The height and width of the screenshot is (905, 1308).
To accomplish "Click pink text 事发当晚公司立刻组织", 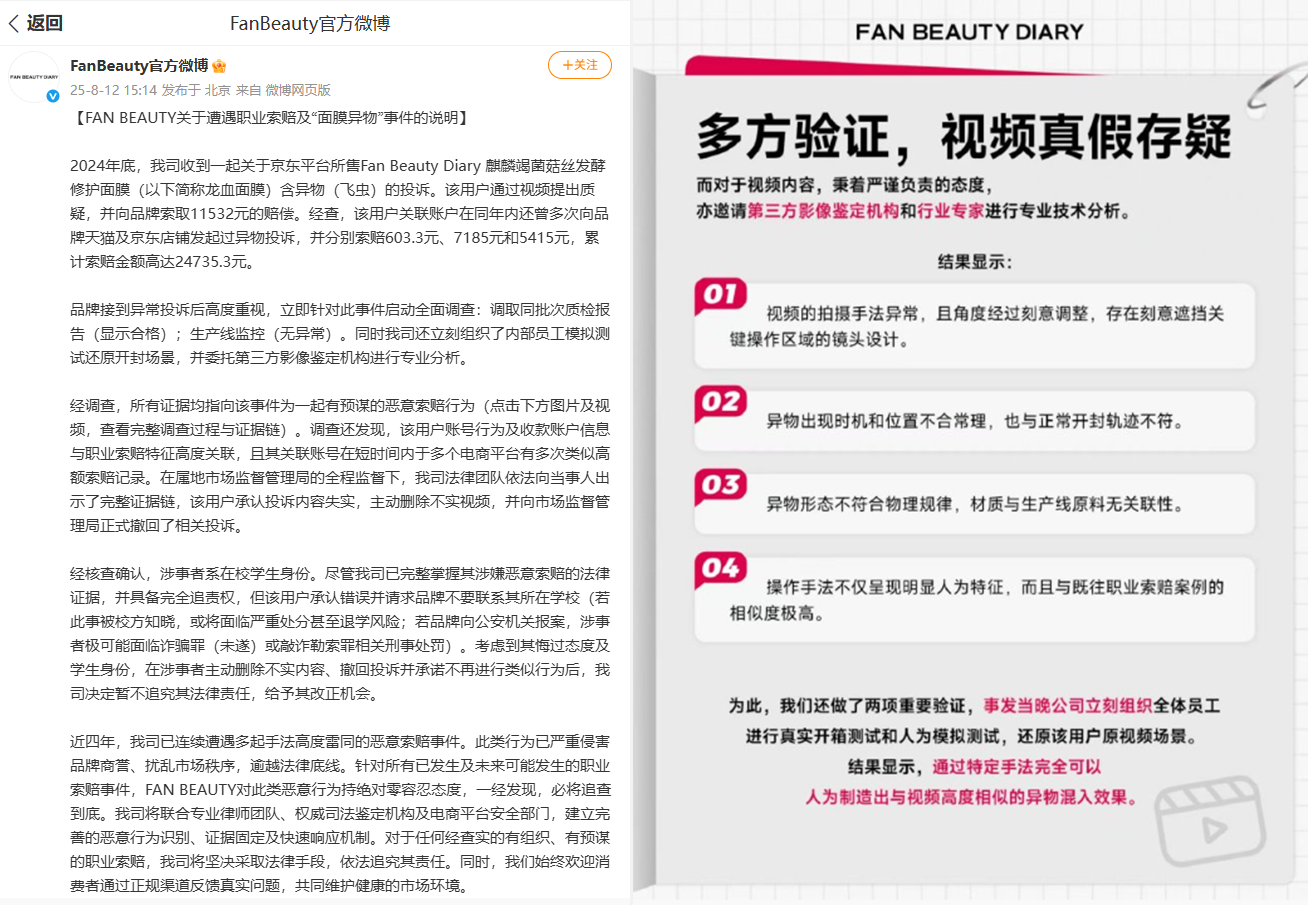I will point(1068,705).
